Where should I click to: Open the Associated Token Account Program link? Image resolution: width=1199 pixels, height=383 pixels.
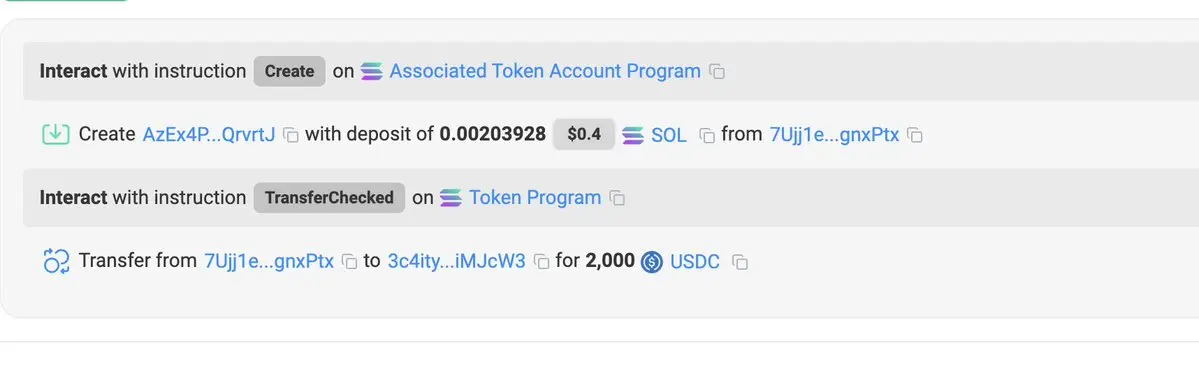point(545,71)
